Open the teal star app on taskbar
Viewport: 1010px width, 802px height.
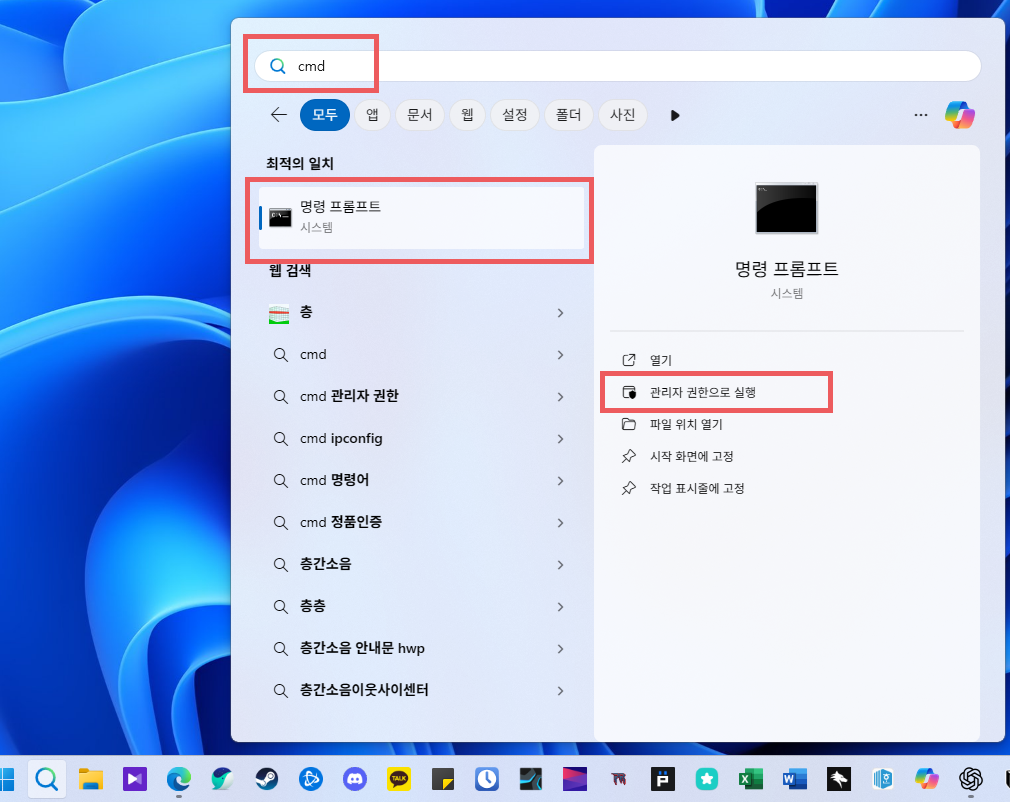[x=707, y=779]
